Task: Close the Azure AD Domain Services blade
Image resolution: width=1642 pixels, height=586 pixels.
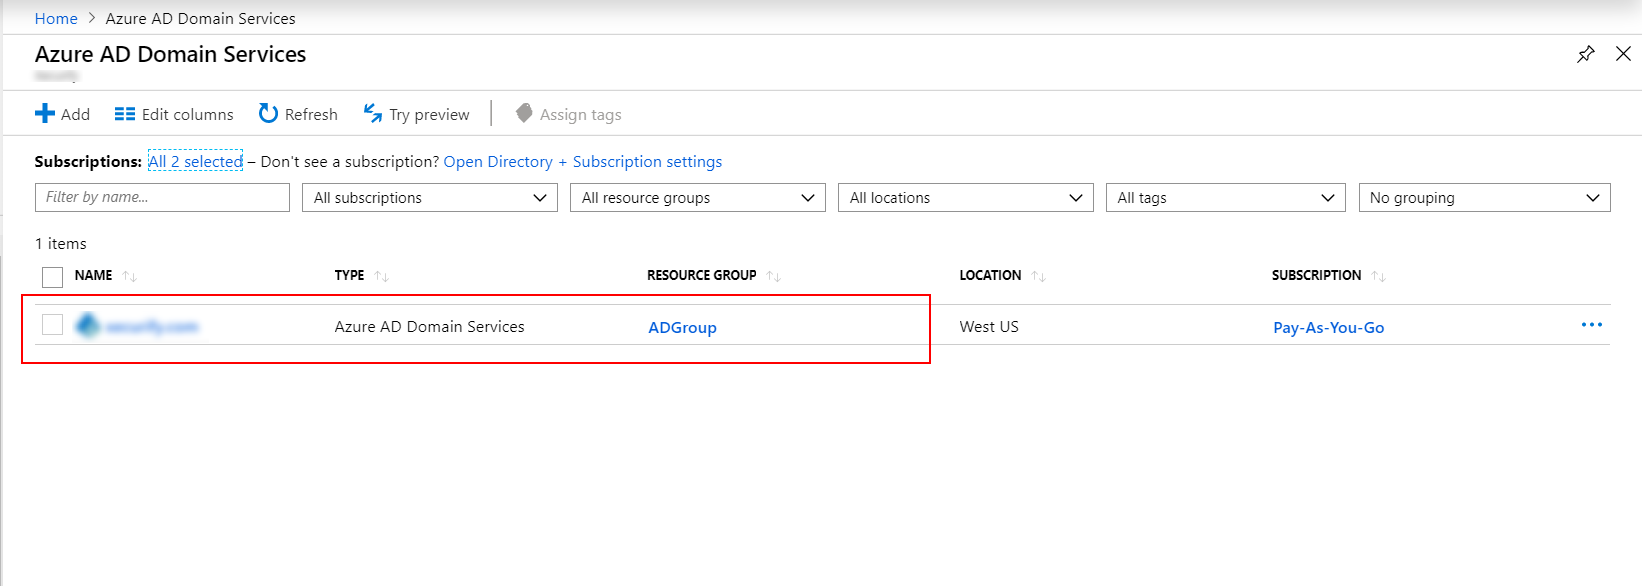Action: coord(1623,54)
